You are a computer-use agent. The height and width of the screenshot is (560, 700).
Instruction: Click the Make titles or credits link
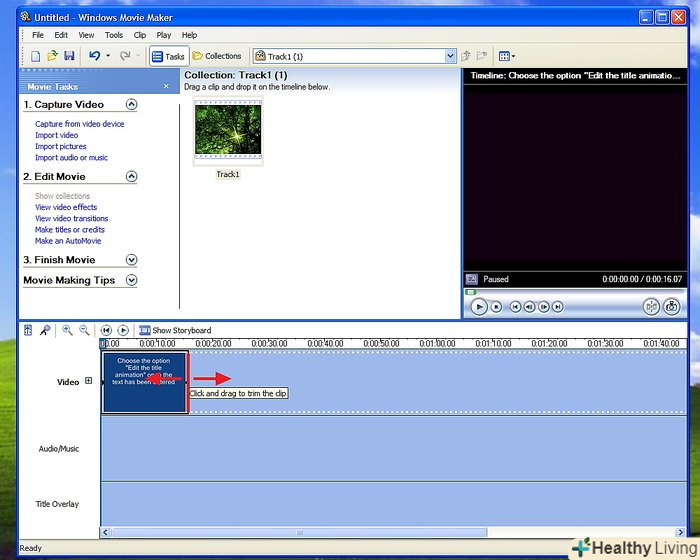(x=70, y=230)
